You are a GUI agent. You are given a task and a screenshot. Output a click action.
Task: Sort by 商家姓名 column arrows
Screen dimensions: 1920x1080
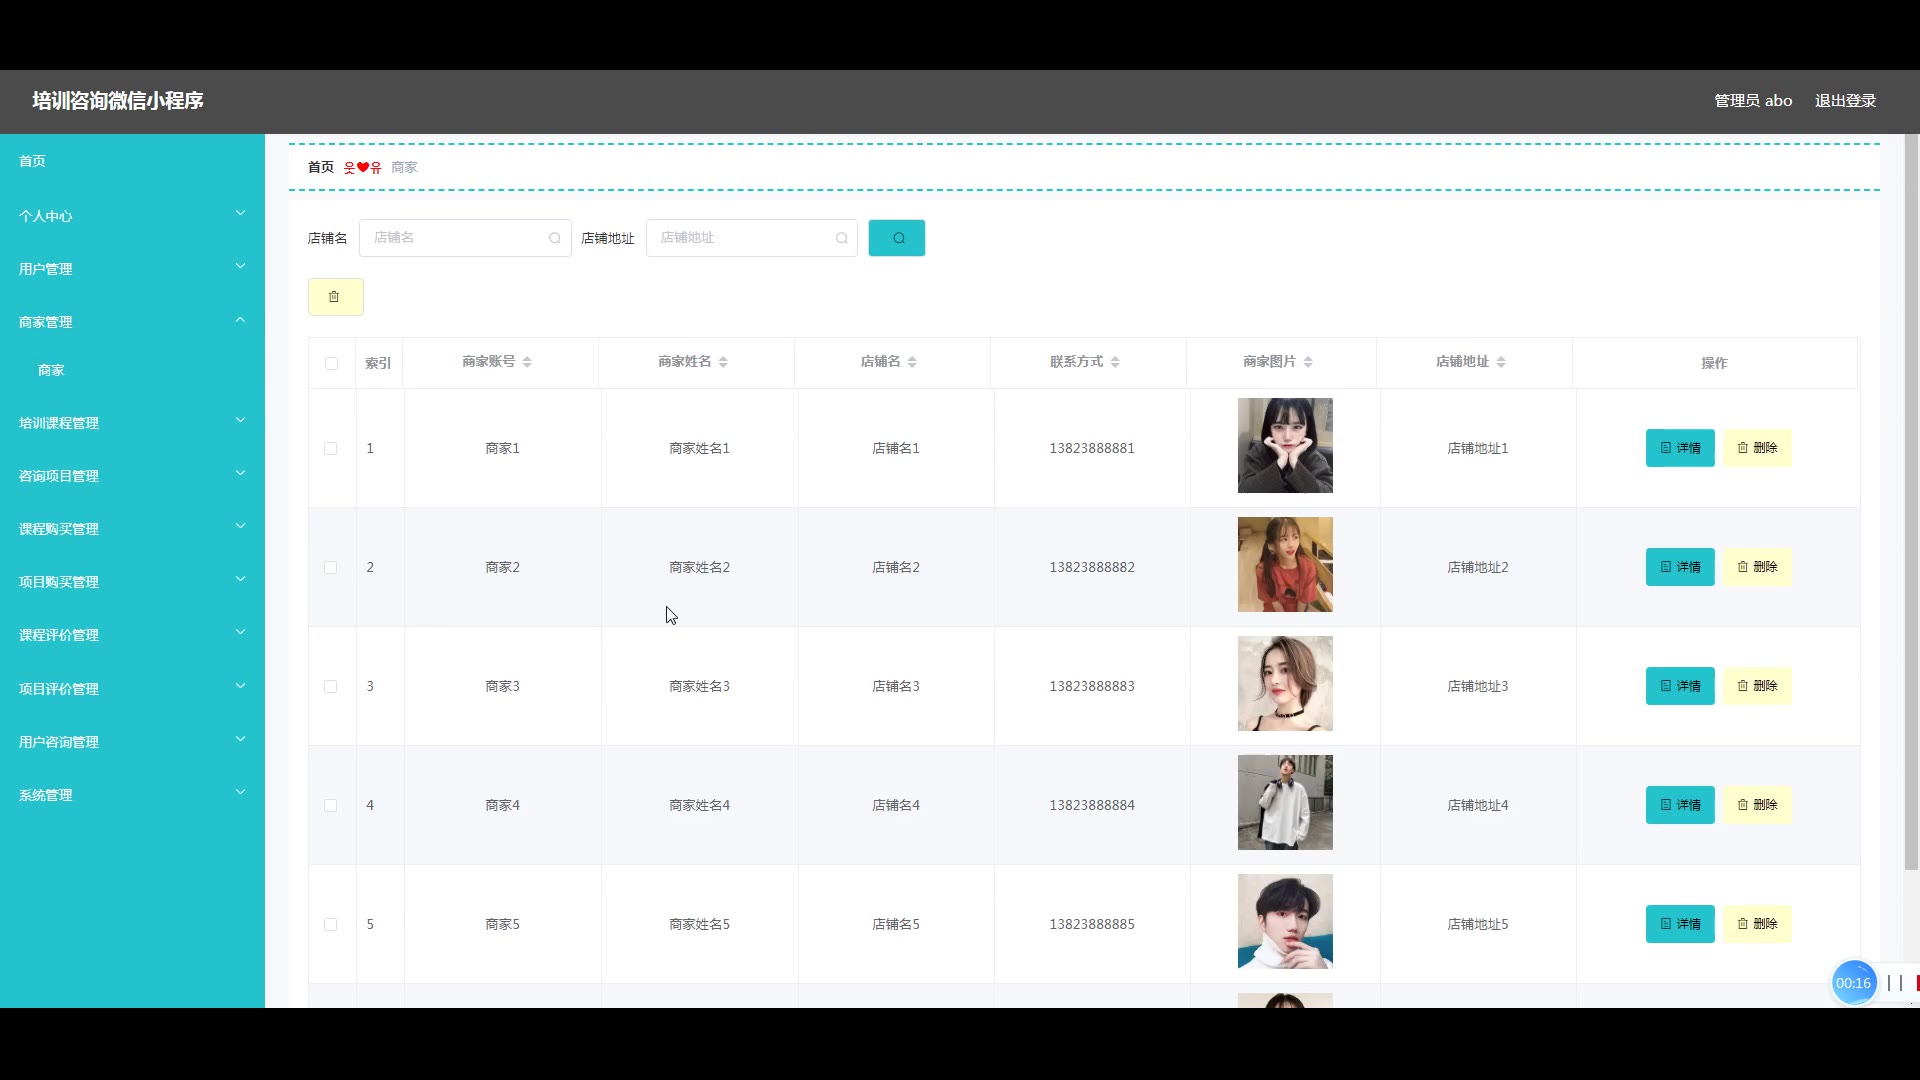click(723, 362)
